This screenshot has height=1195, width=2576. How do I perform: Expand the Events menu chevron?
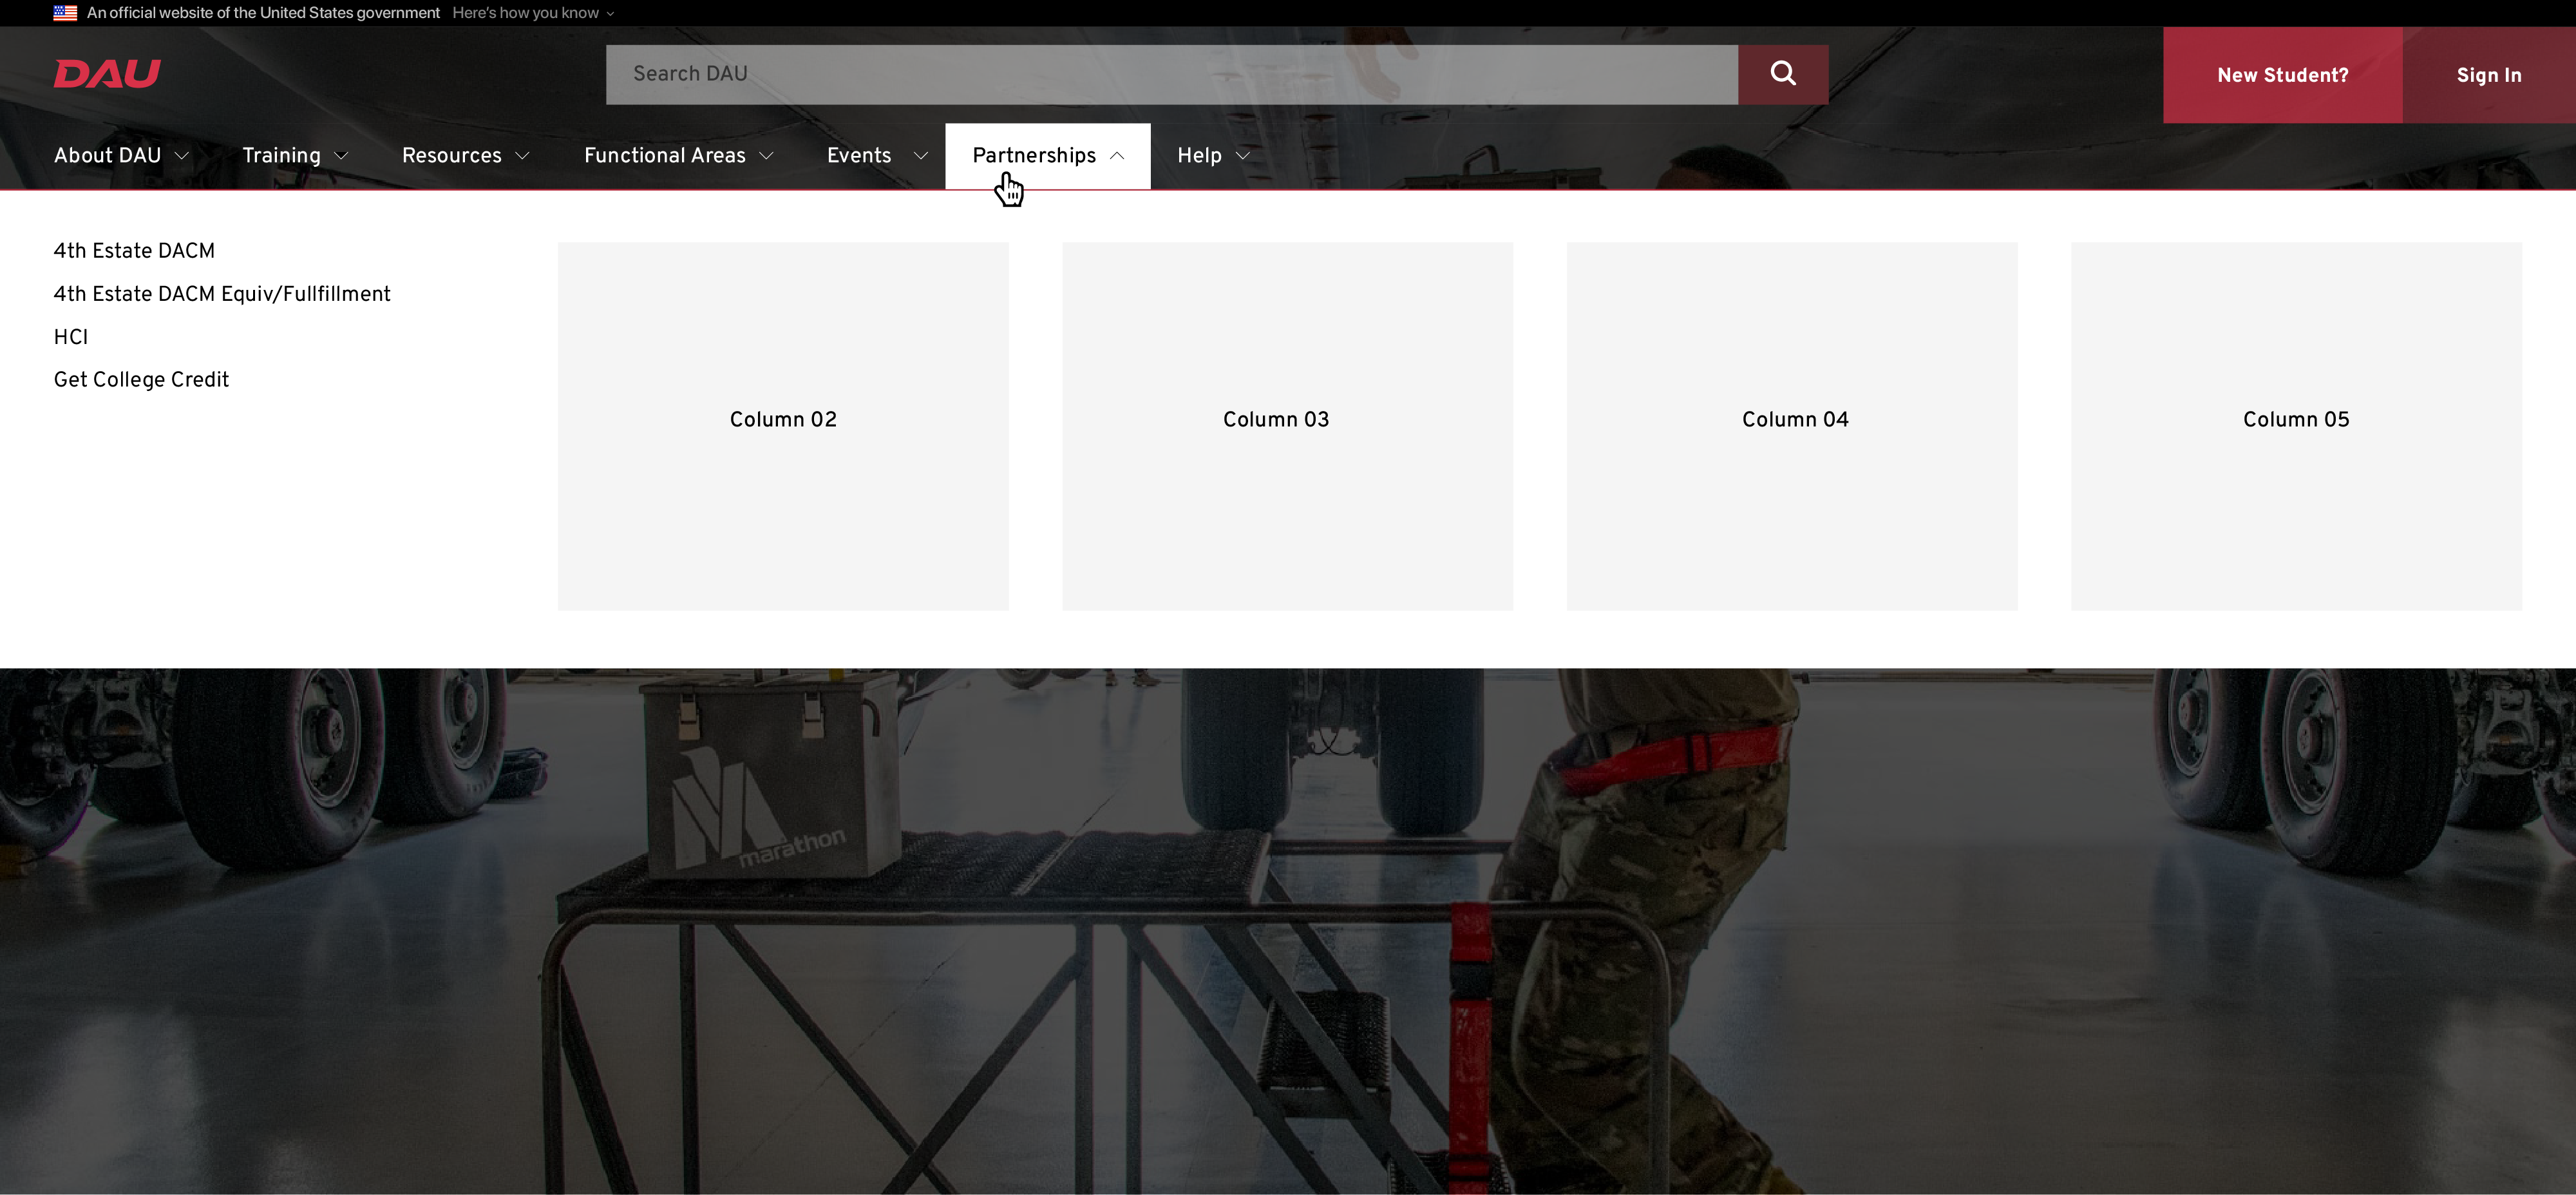coord(921,156)
